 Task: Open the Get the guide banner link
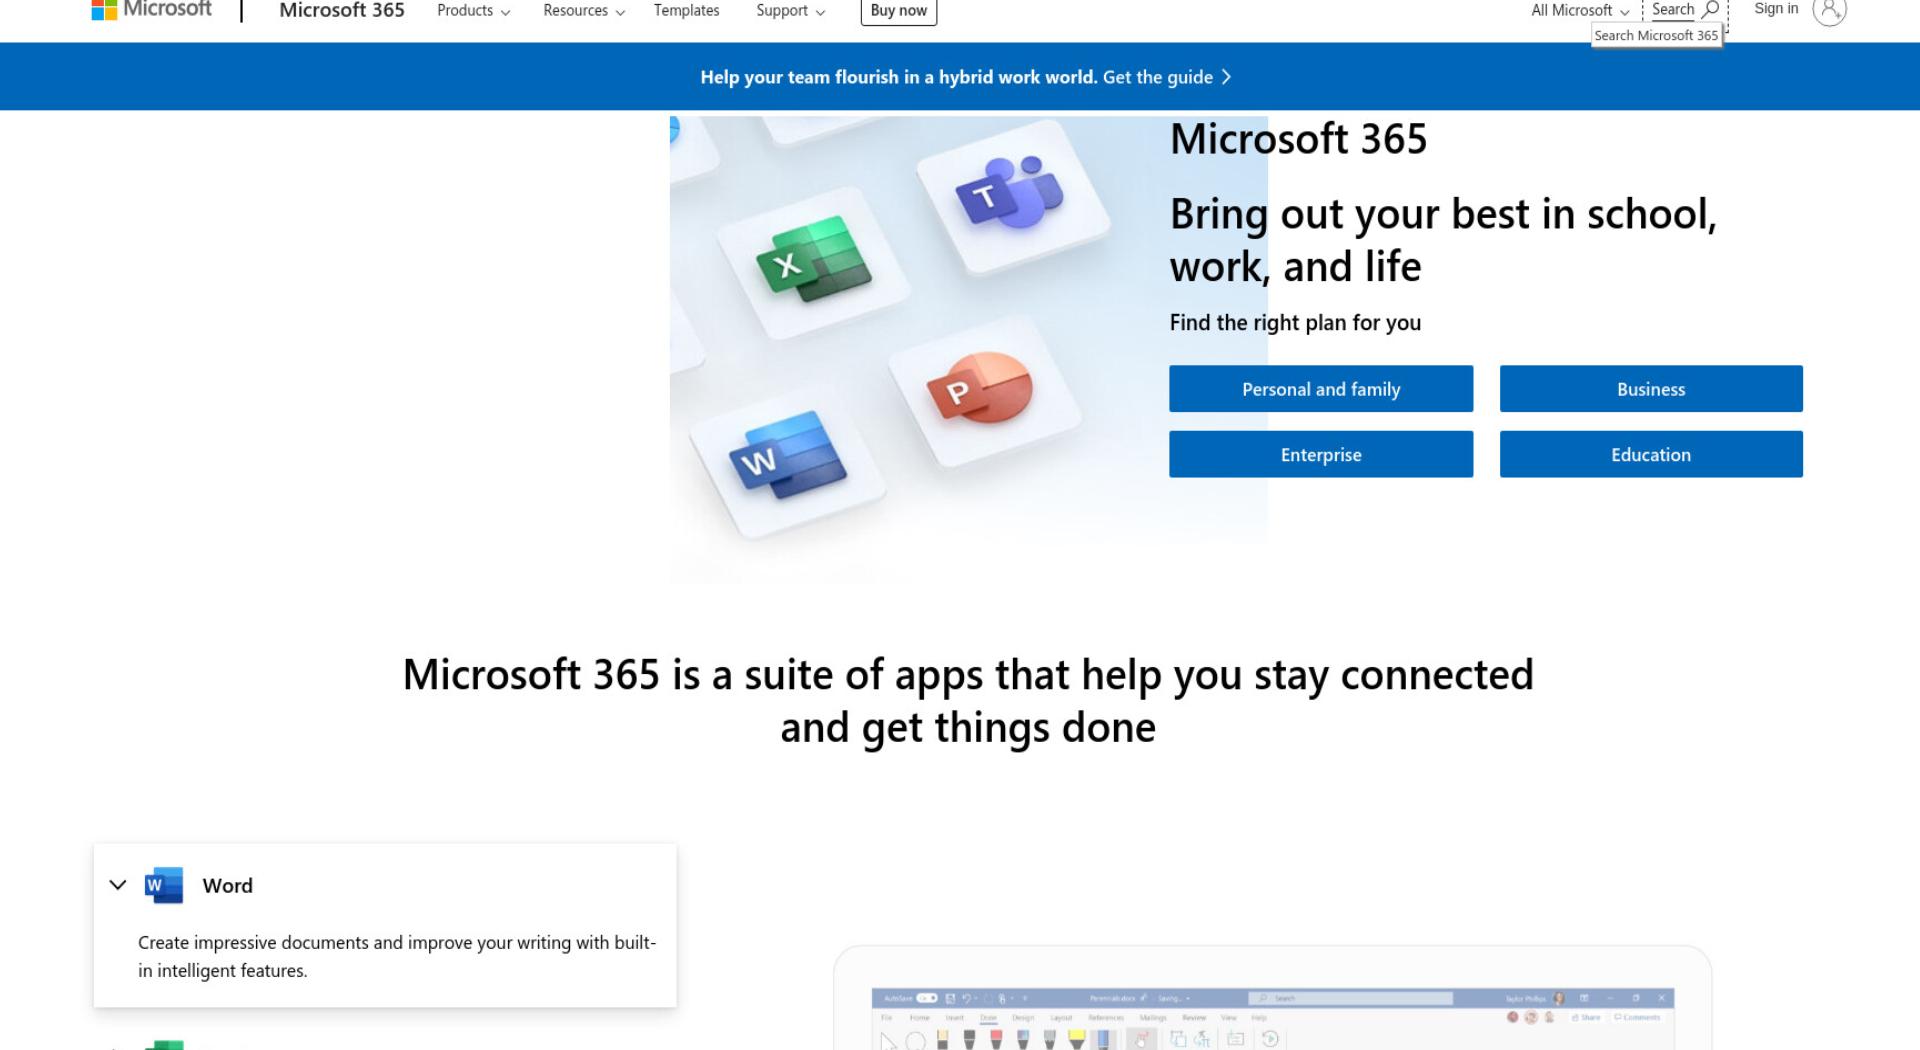tap(1167, 77)
